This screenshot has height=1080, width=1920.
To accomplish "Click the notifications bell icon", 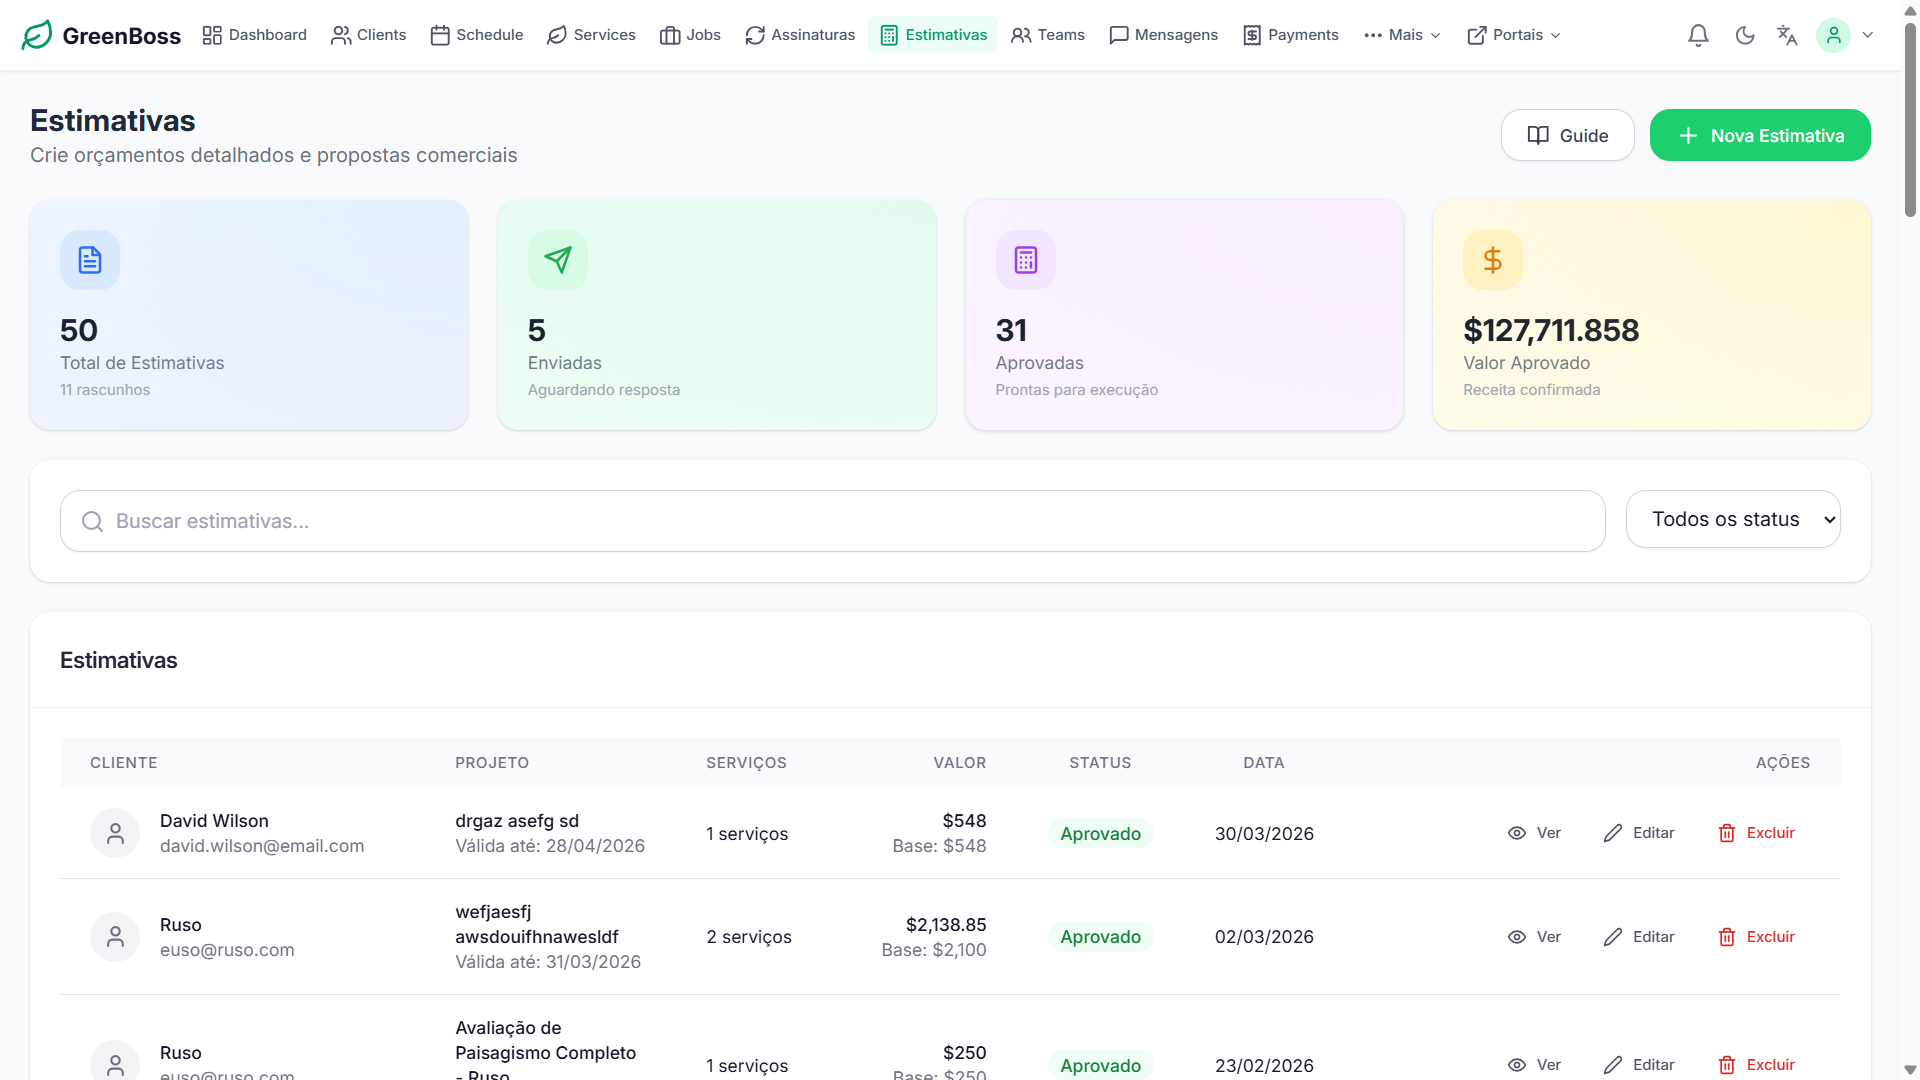I will pyautogui.click(x=1698, y=35).
